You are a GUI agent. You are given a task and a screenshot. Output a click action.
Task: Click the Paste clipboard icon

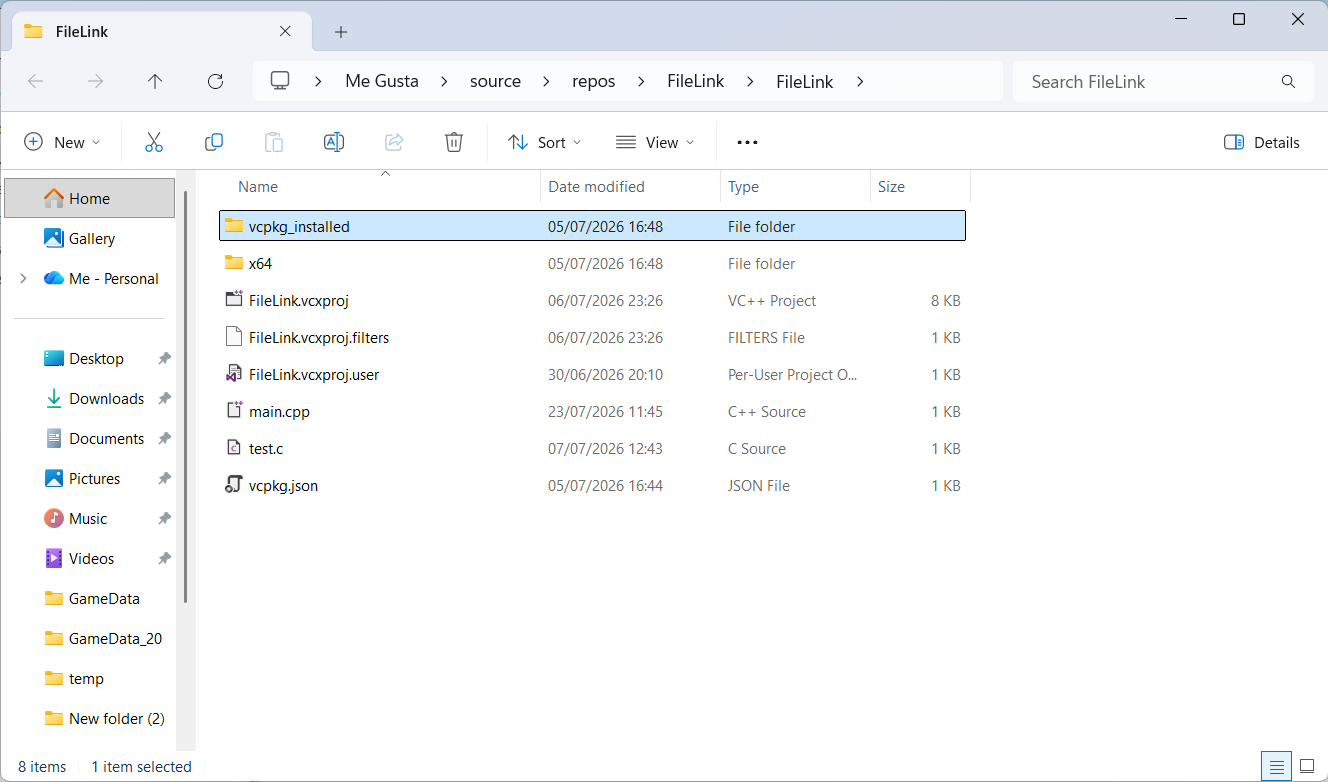coord(274,142)
